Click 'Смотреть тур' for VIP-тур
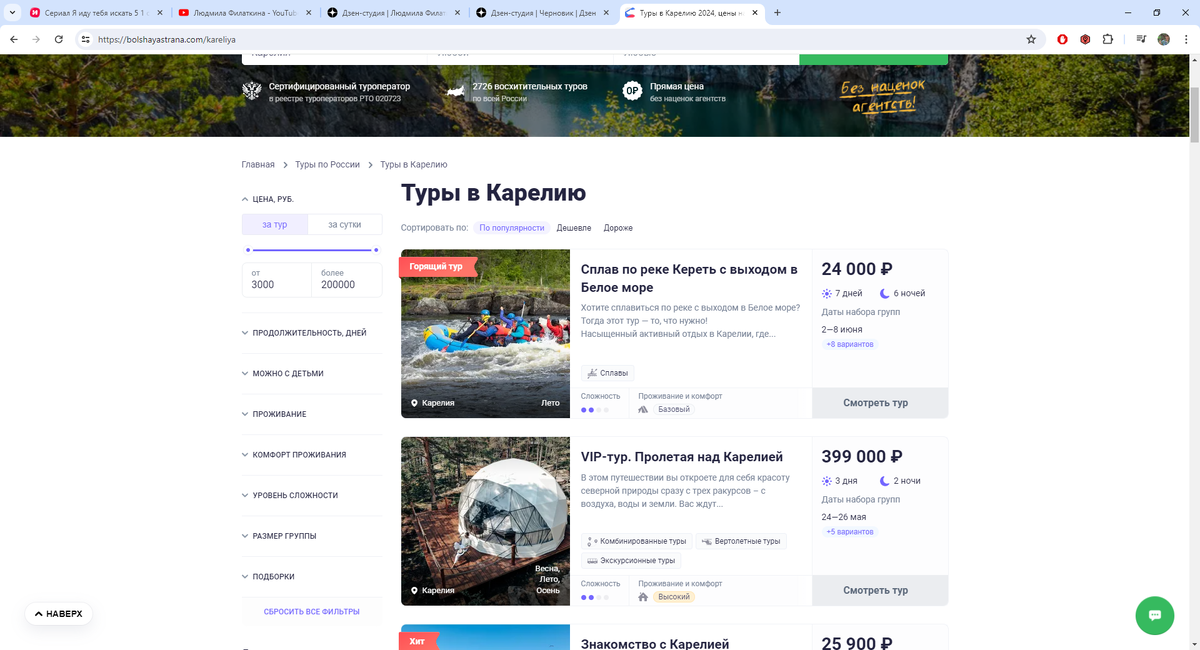This screenshot has height=650, width=1200. [880, 590]
